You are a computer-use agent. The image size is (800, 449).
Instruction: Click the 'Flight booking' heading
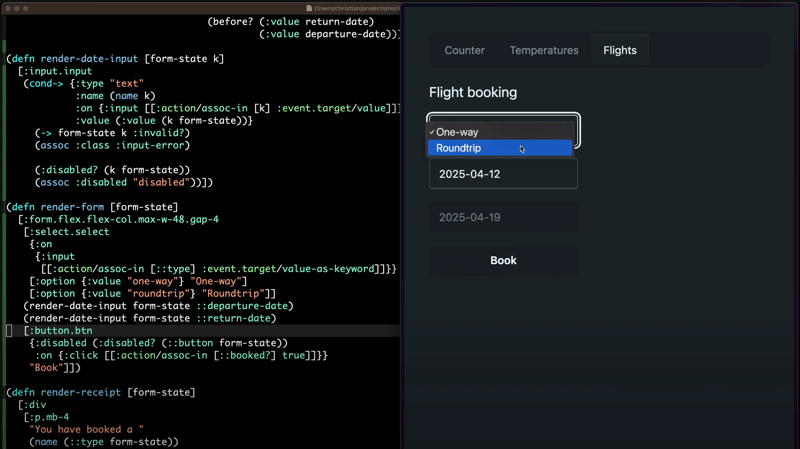pyautogui.click(x=473, y=92)
